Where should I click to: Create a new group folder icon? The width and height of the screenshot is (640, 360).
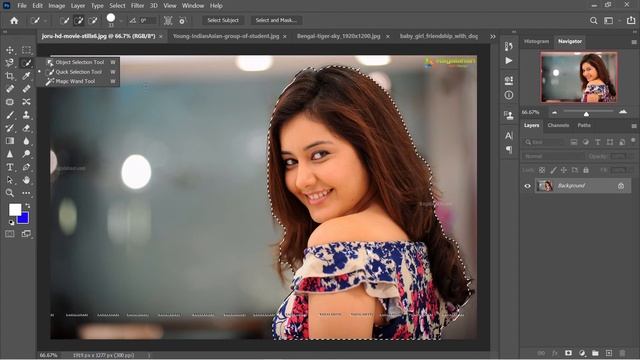point(596,353)
